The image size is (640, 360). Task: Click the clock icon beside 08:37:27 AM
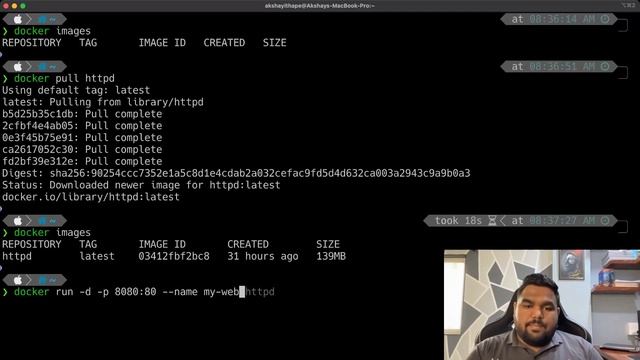[605, 221]
